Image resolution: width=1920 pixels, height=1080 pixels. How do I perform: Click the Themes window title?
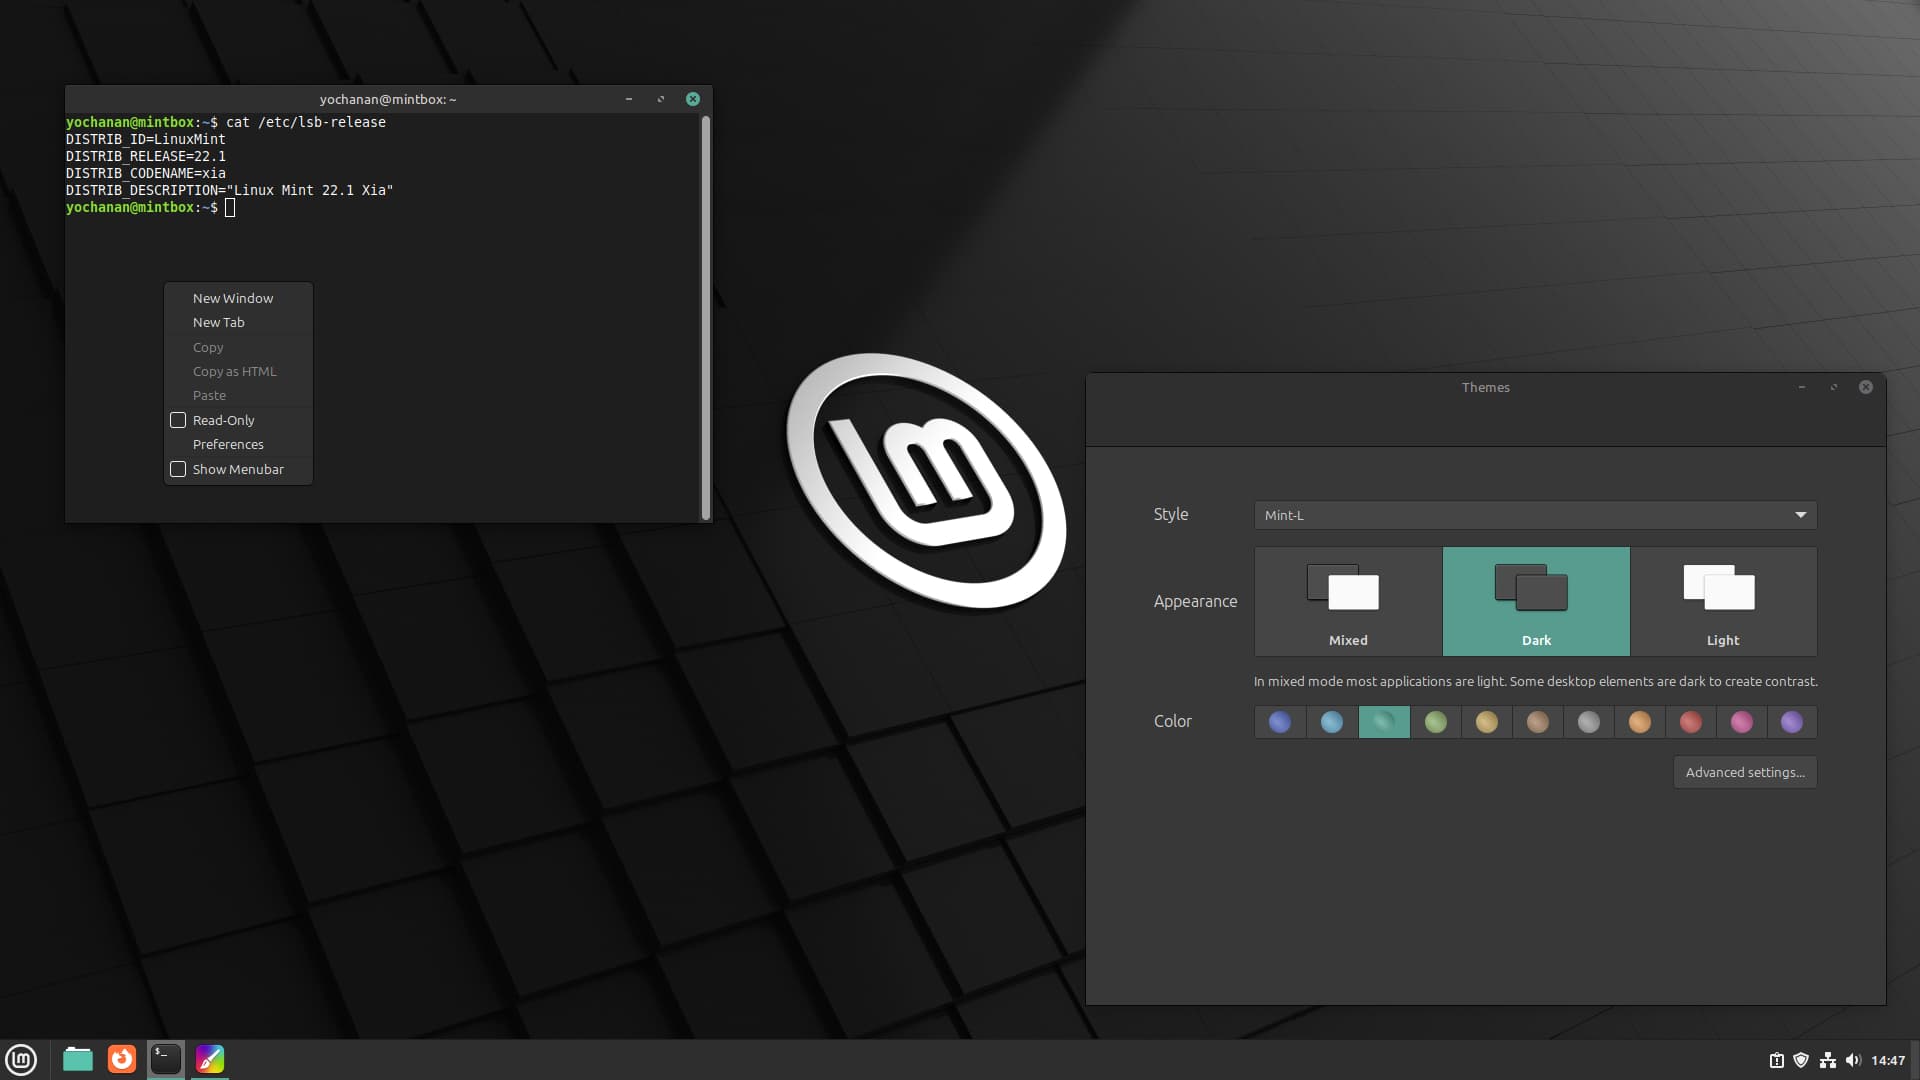point(1486,387)
